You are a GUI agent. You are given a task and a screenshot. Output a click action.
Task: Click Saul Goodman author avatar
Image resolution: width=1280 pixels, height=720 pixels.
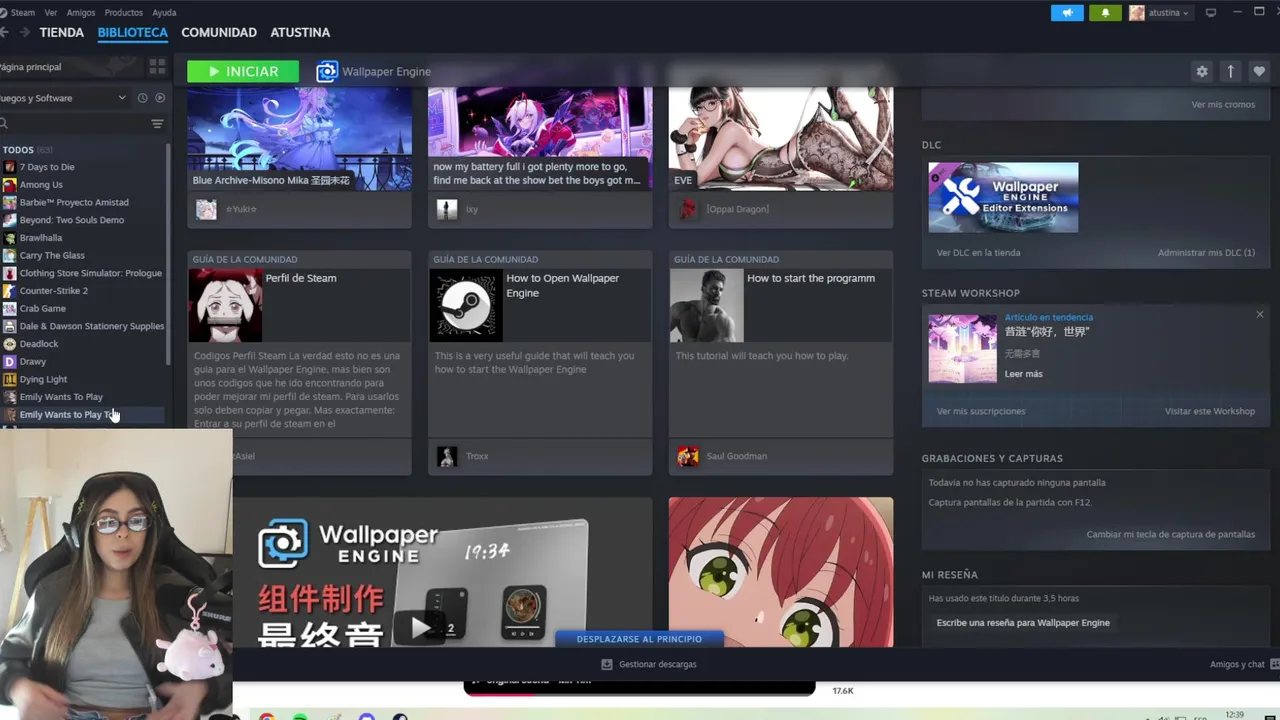688,456
